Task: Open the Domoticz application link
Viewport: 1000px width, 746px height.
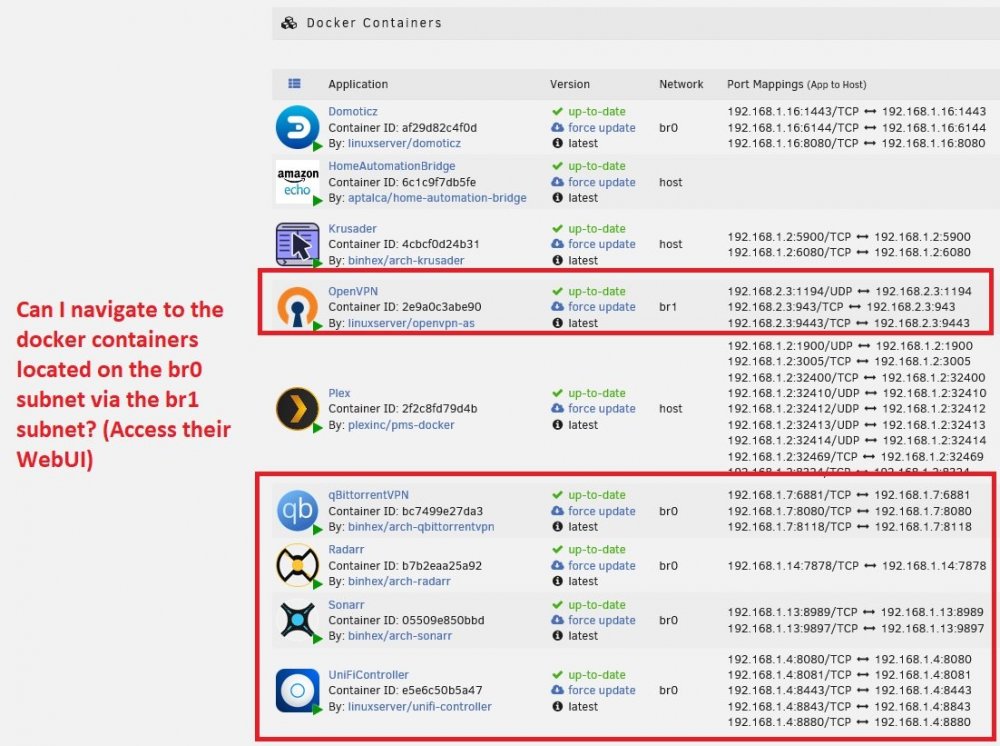Action: click(x=353, y=112)
